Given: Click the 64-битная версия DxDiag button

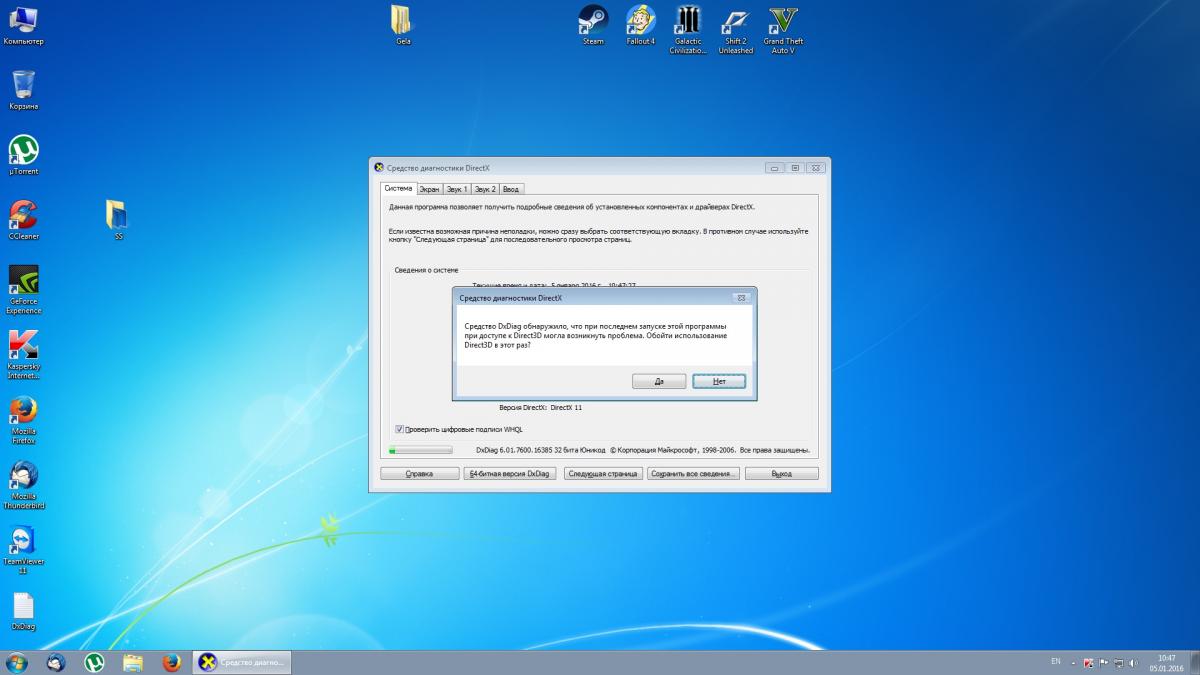Looking at the screenshot, I should point(510,473).
